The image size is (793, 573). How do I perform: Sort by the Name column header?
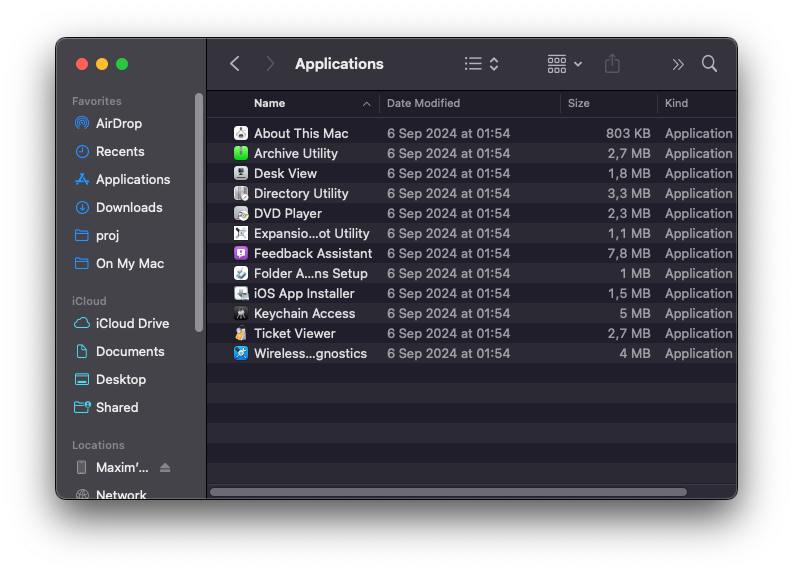270,103
